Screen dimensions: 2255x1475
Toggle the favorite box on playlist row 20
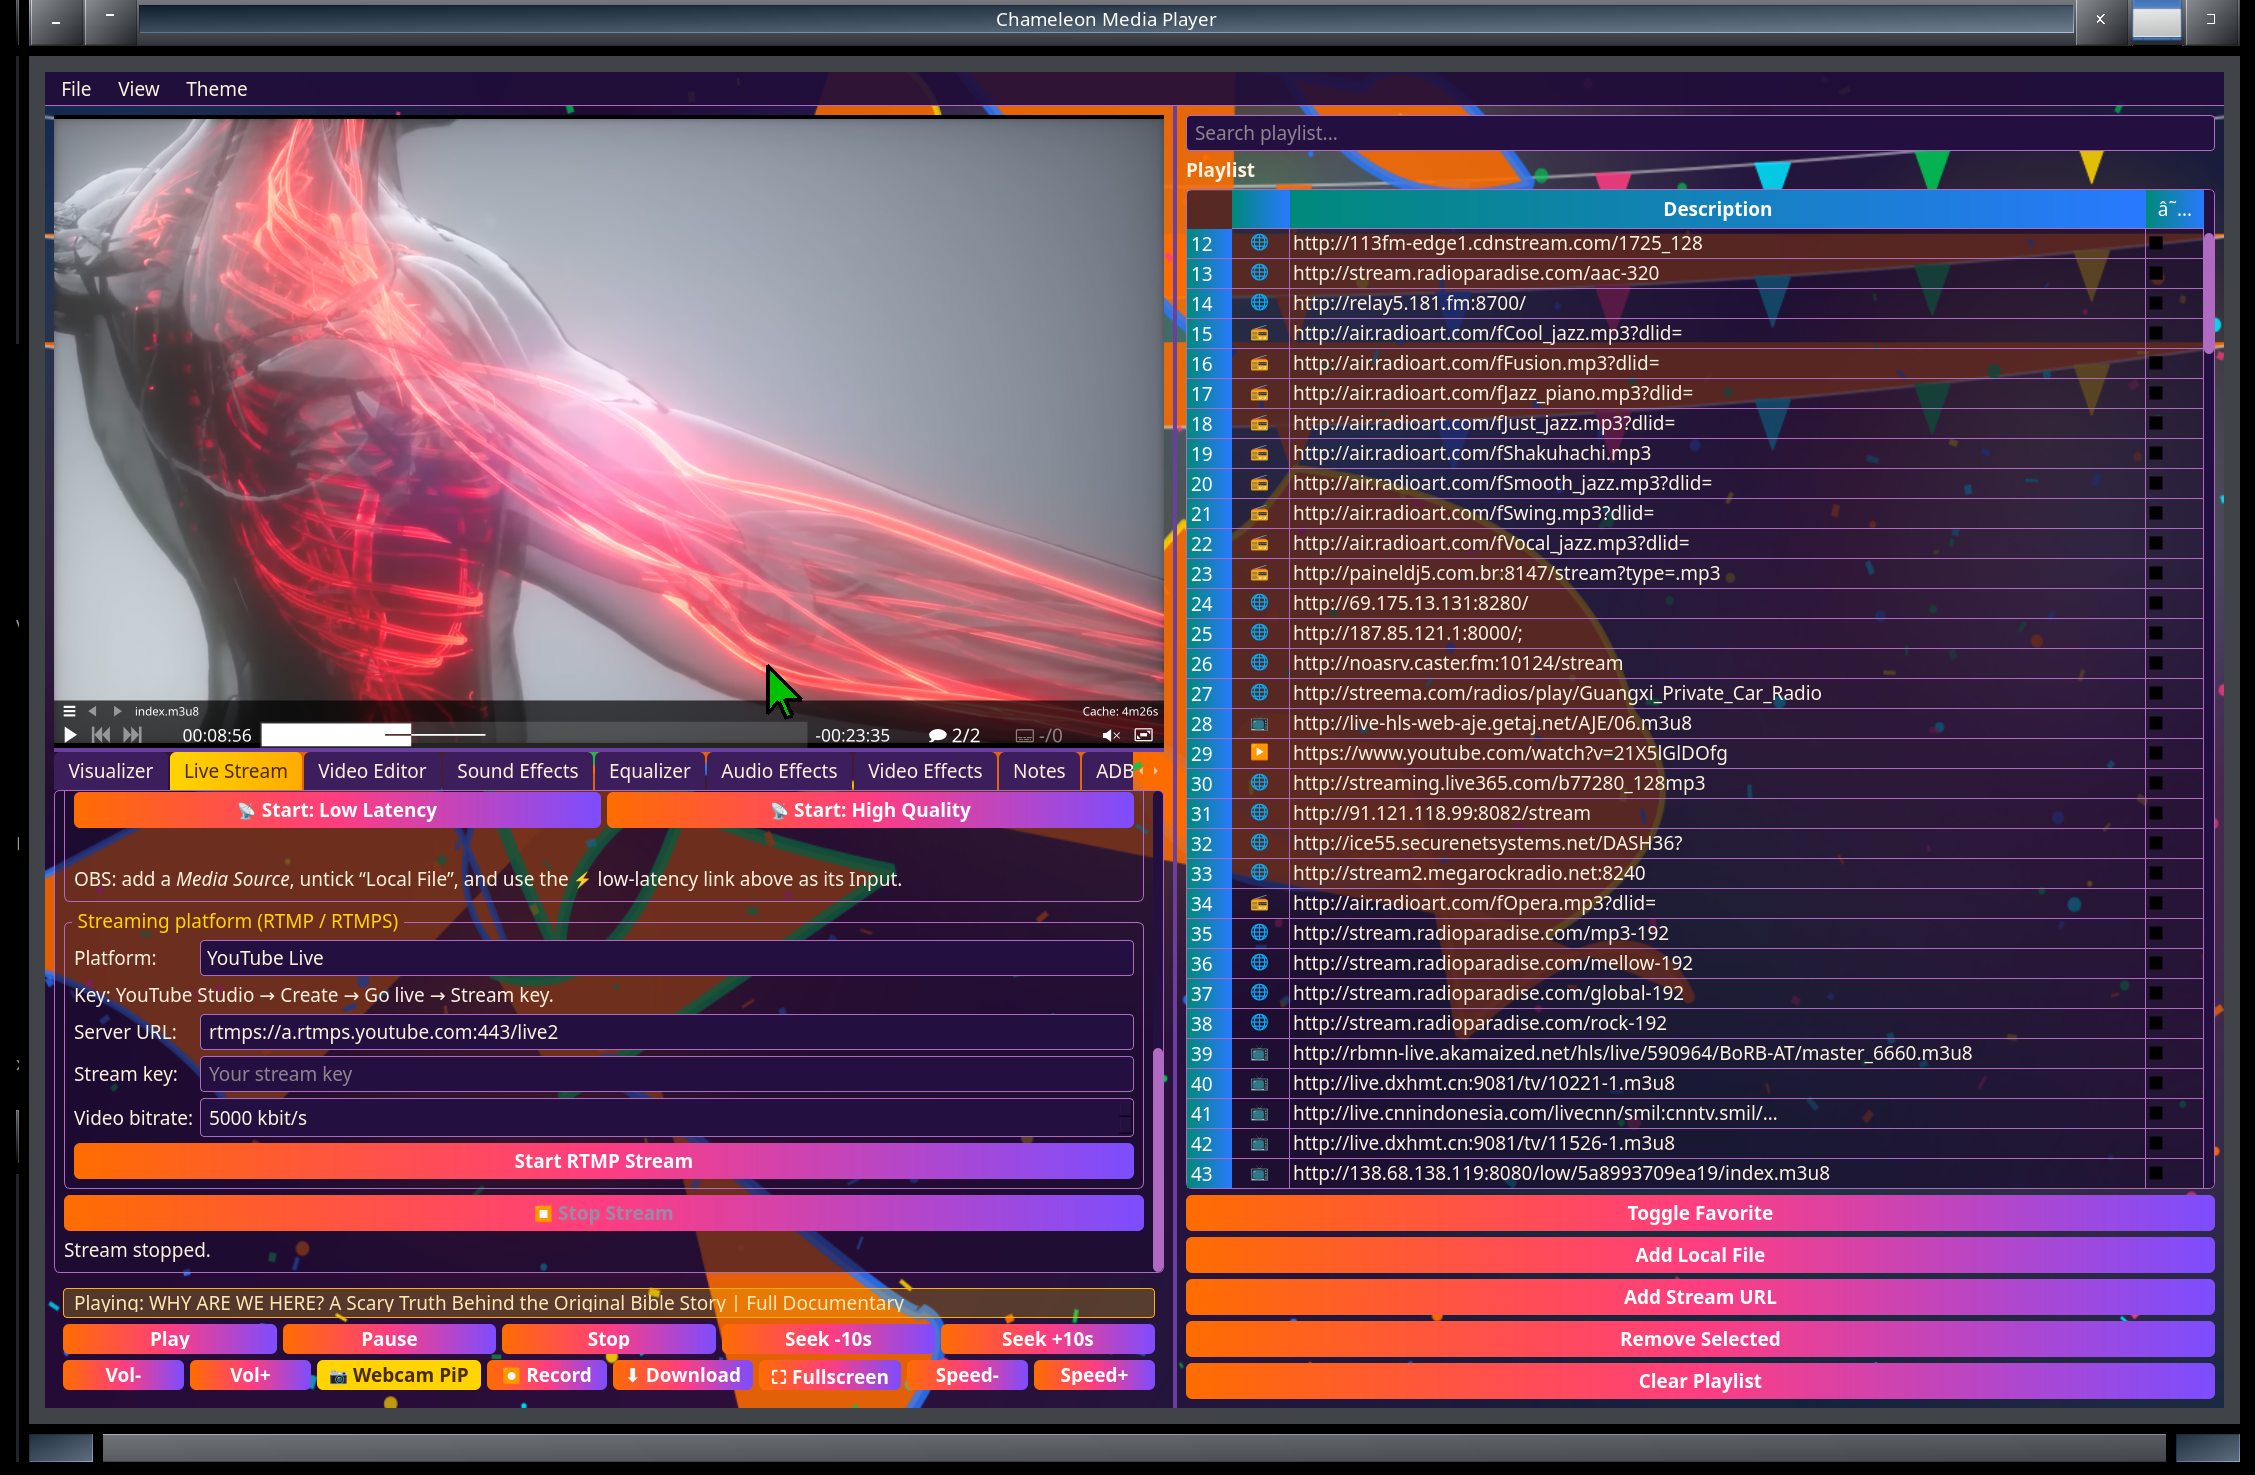click(2156, 483)
